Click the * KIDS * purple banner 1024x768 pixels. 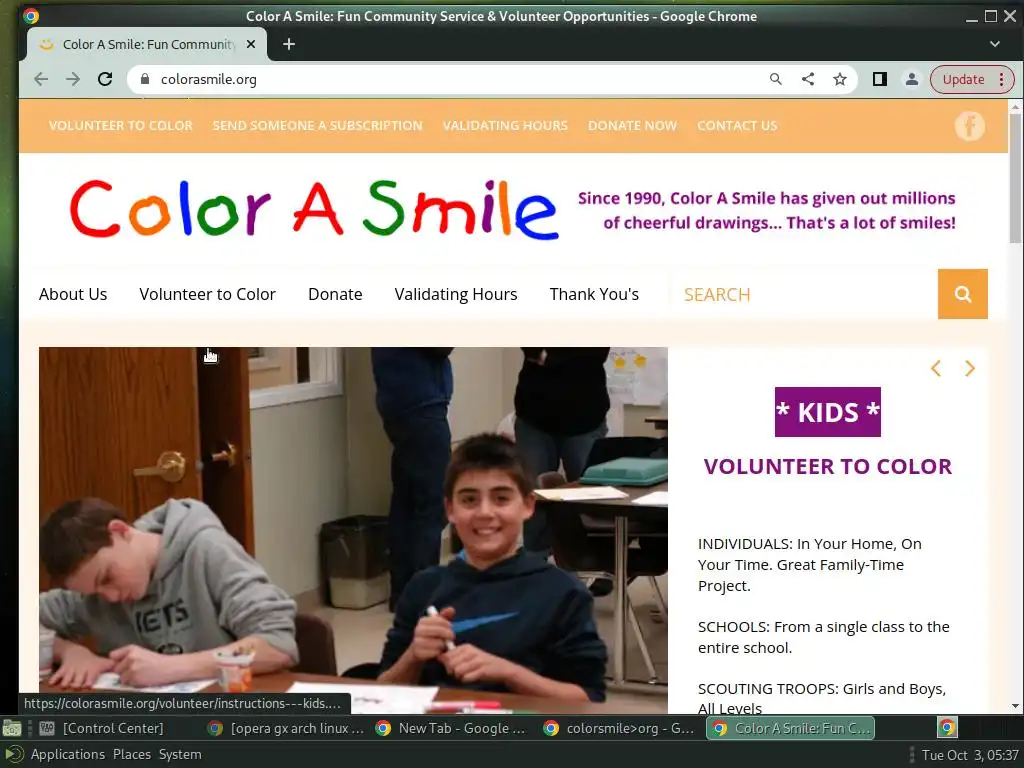(x=827, y=412)
